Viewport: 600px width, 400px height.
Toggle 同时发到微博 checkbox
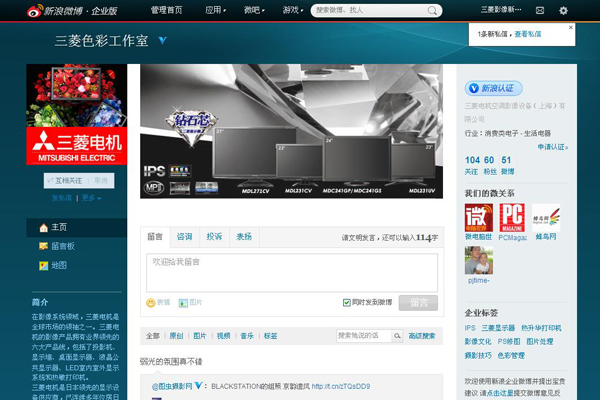click(x=347, y=302)
